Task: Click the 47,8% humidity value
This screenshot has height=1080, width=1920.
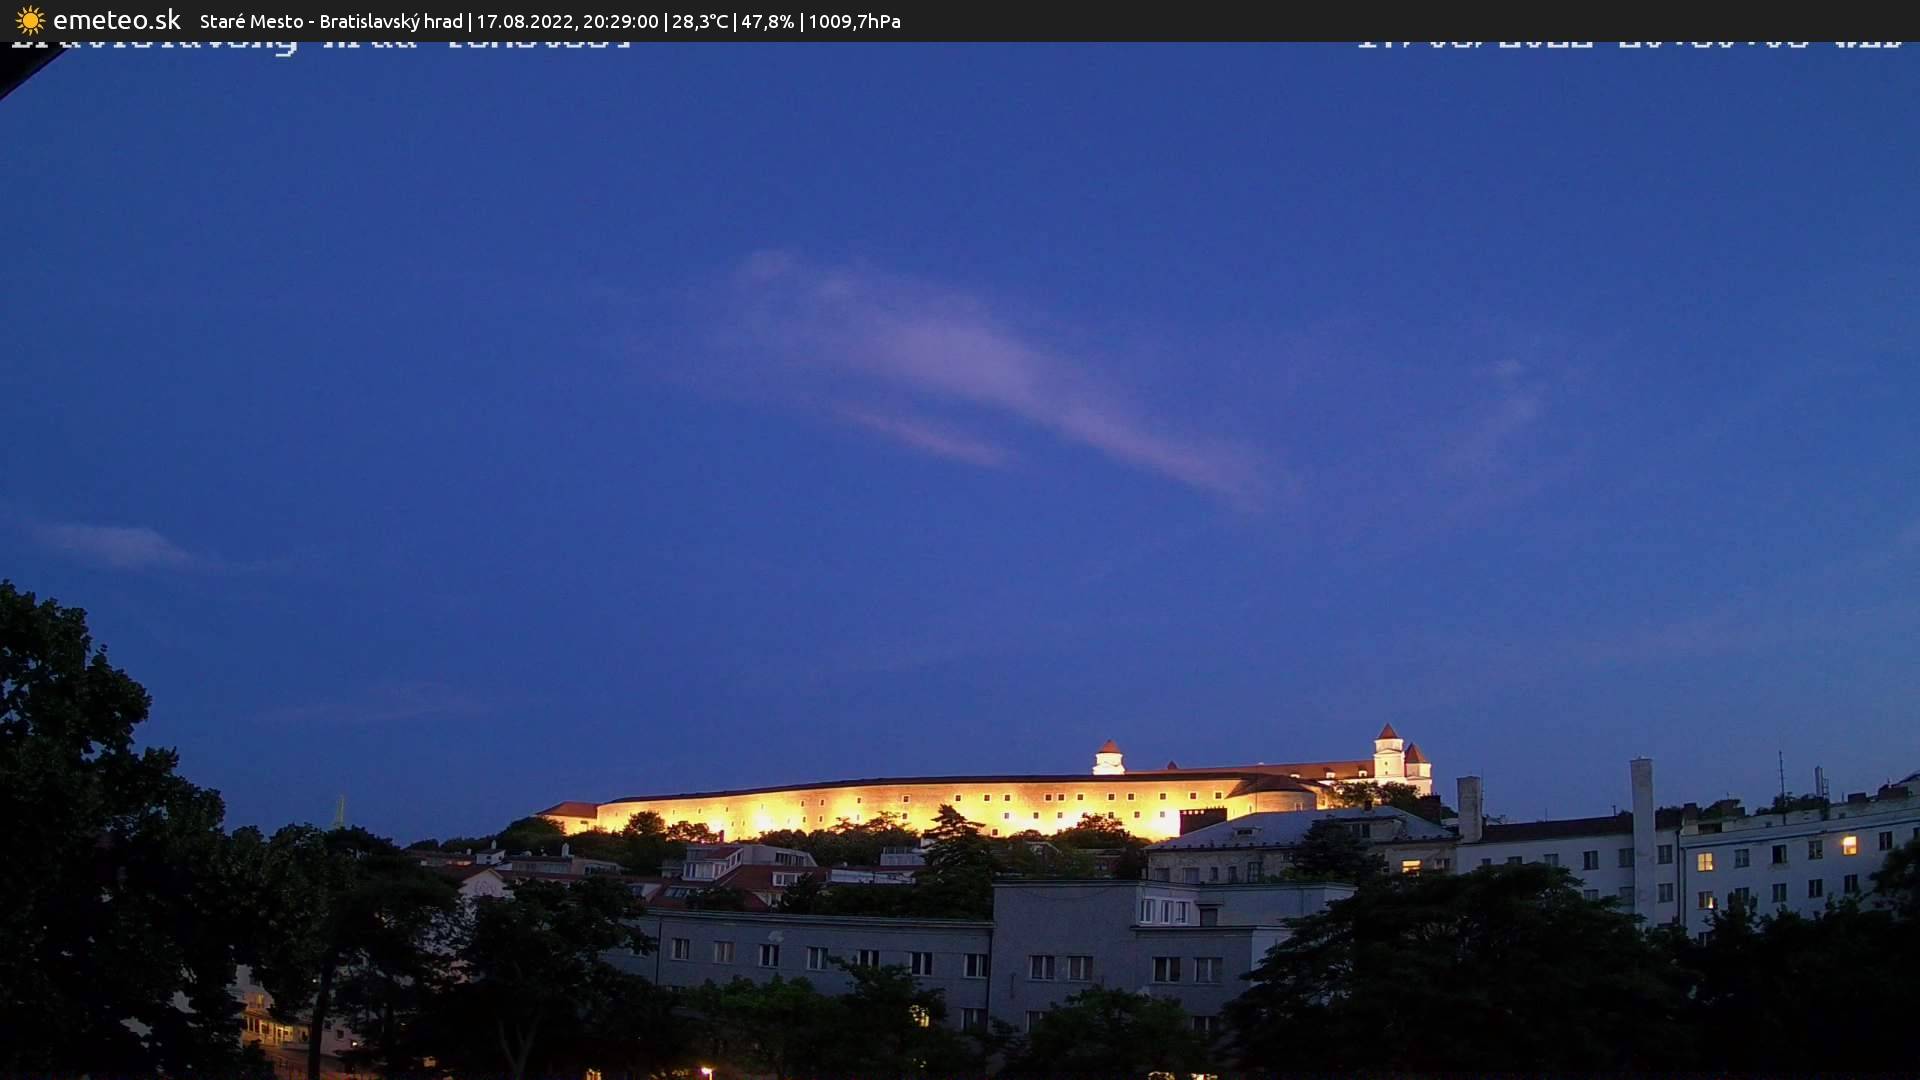Action: (x=766, y=21)
